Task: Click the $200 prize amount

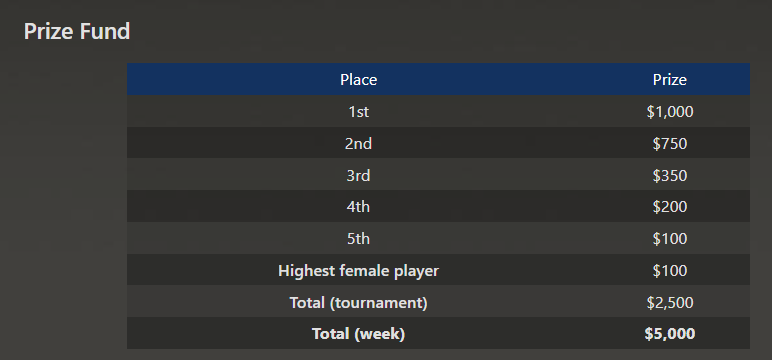Action: tap(670, 207)
